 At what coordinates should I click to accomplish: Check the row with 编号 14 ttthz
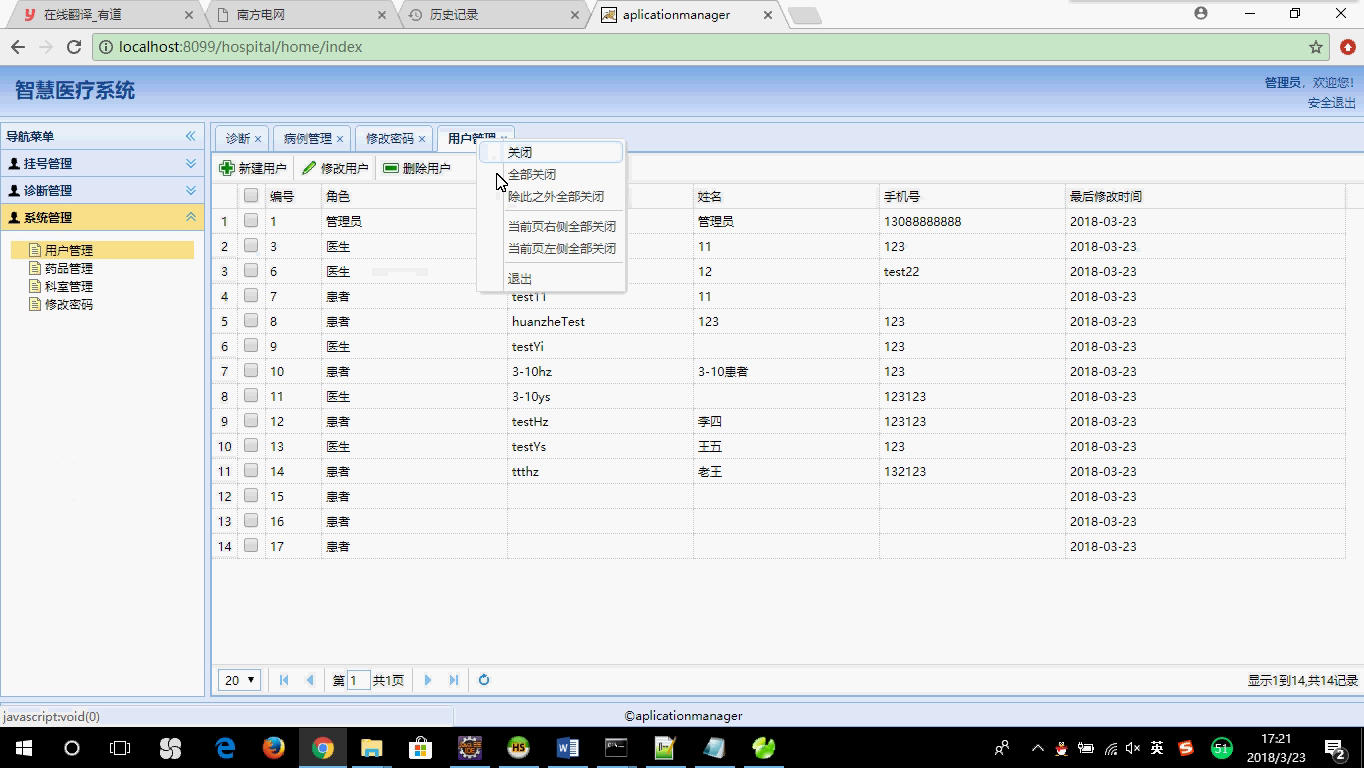click(251, 471)
